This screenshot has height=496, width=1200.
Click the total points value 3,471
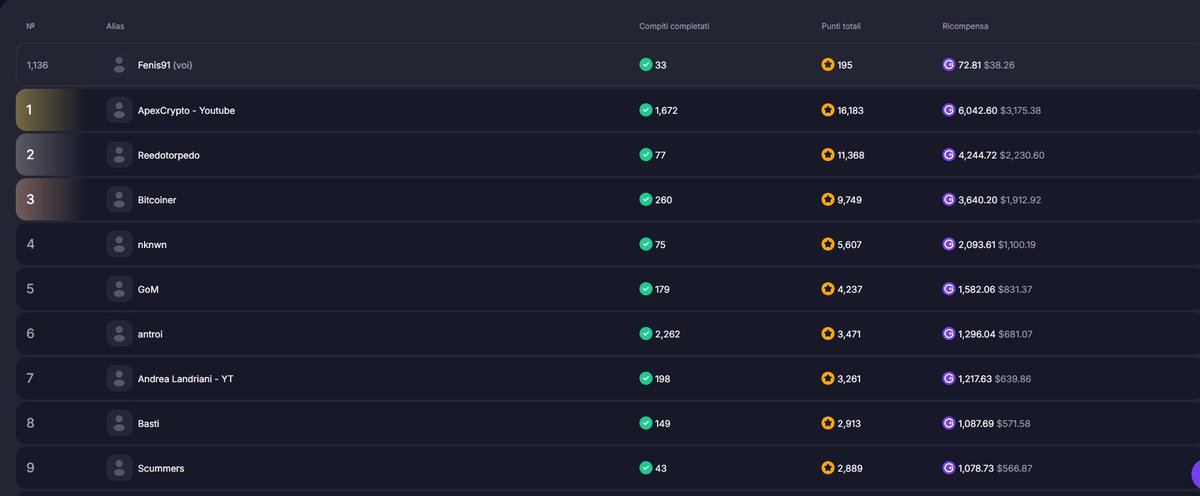[849, 333]
